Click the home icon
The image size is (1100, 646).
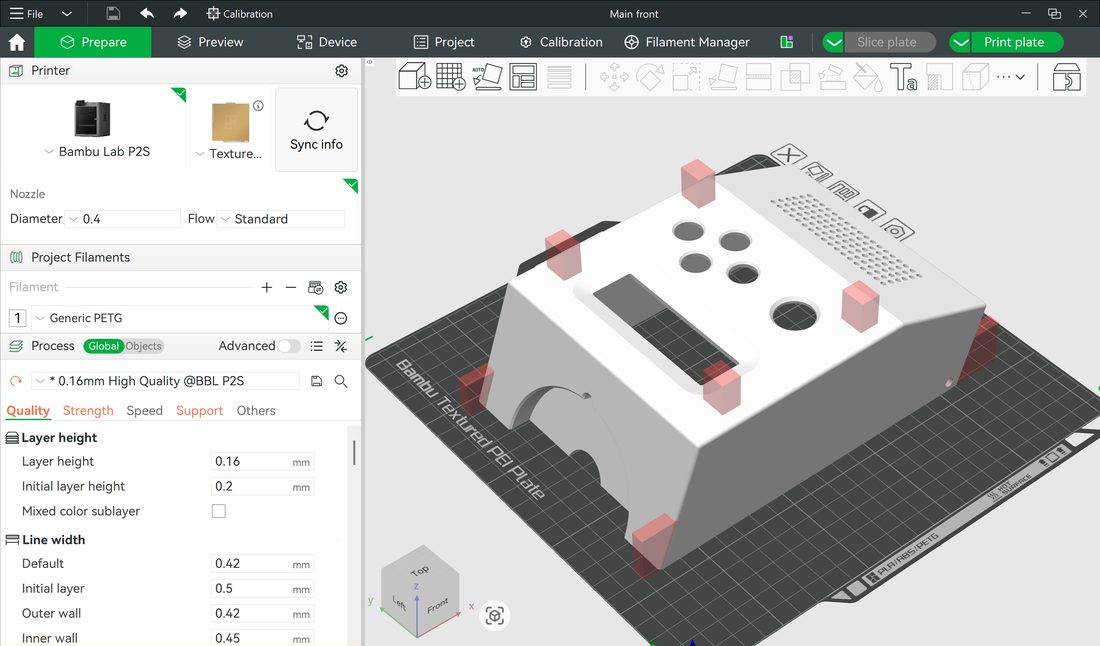(17, 42)
